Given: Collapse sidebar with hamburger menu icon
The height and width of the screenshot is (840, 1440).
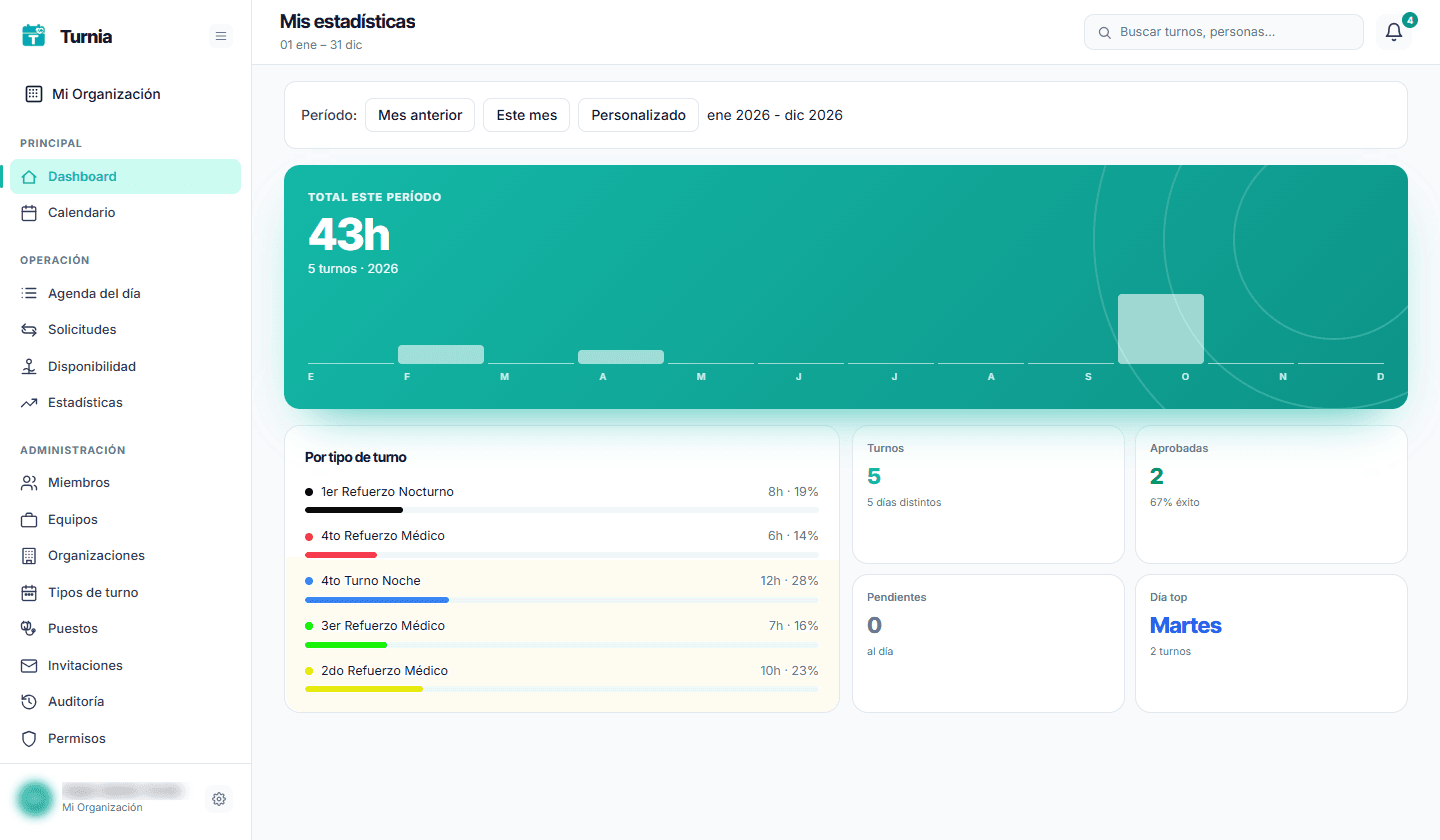Looking at the screenshot, I should [221, 36].
